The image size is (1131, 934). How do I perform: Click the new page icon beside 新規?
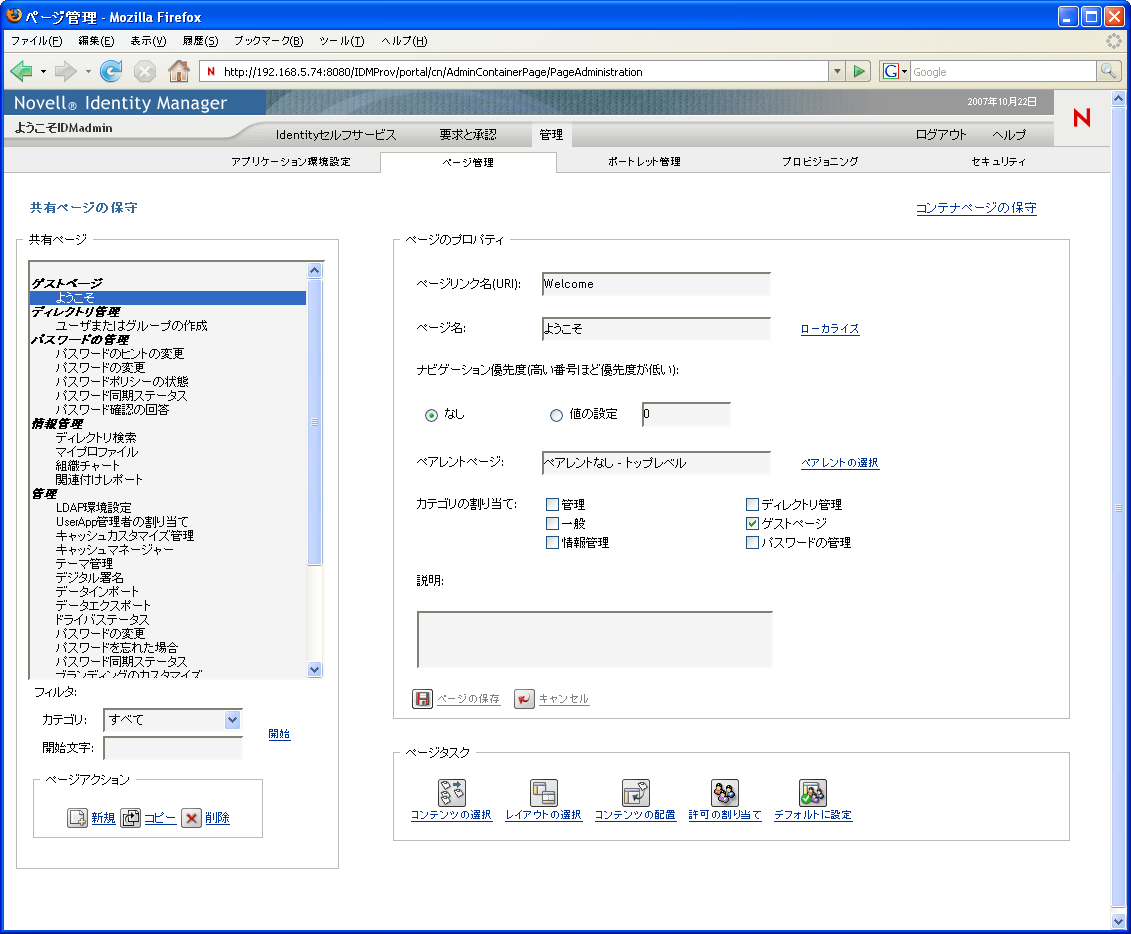[x=78, y=818]
